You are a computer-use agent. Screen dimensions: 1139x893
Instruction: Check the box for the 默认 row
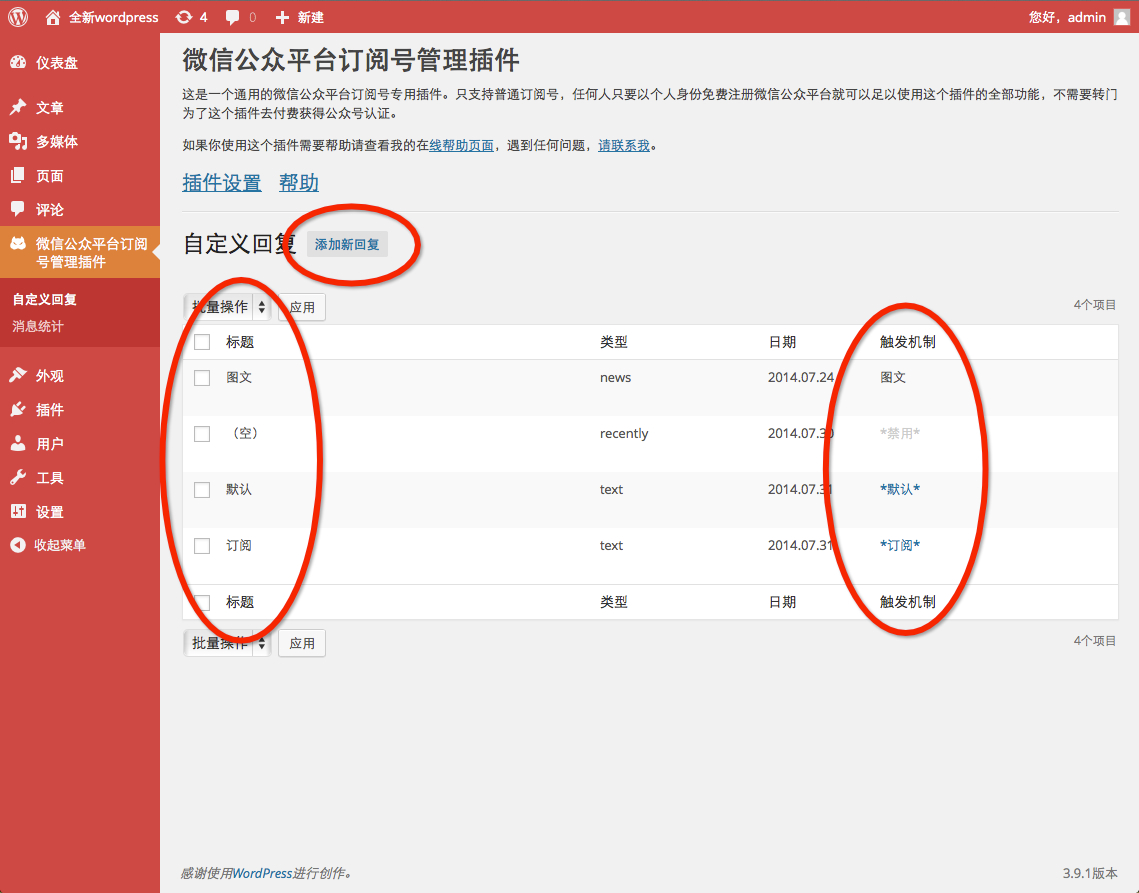pyautogui.click(x=202, y=490)
